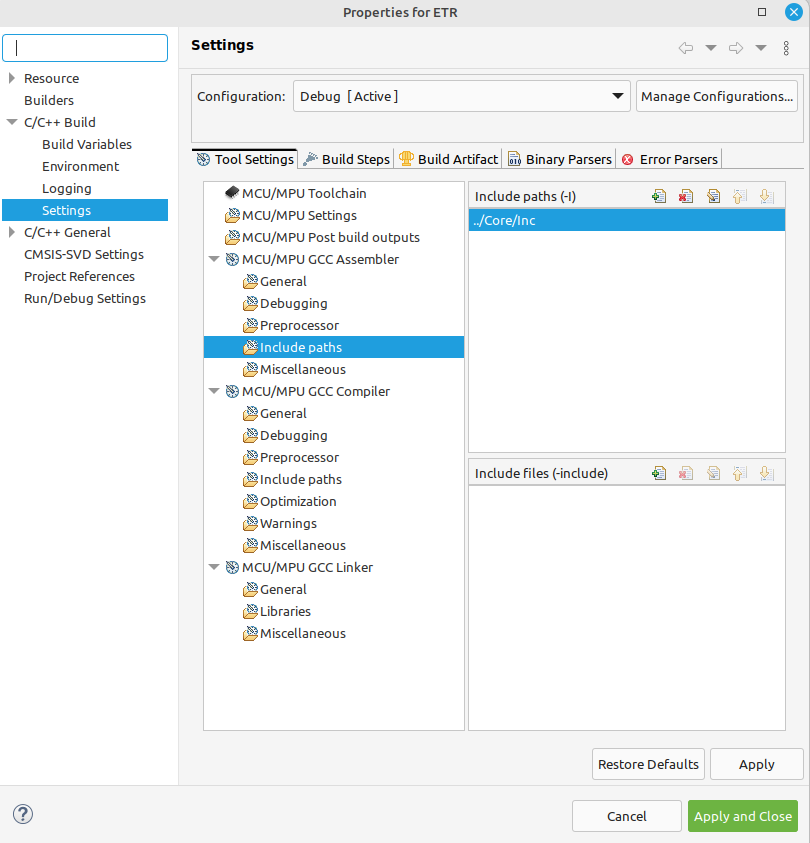Collapse MCU/MPU GCC Assembler node
The height and width of the screenshot is (843, 810).
click(x=214, y=259)
